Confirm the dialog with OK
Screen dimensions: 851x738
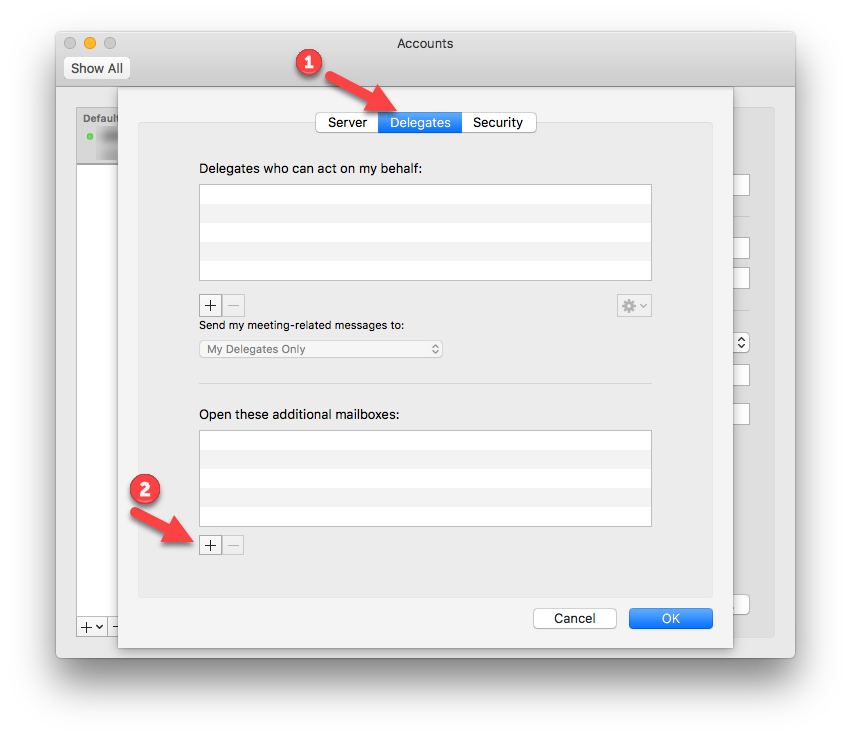pos(670,618)
